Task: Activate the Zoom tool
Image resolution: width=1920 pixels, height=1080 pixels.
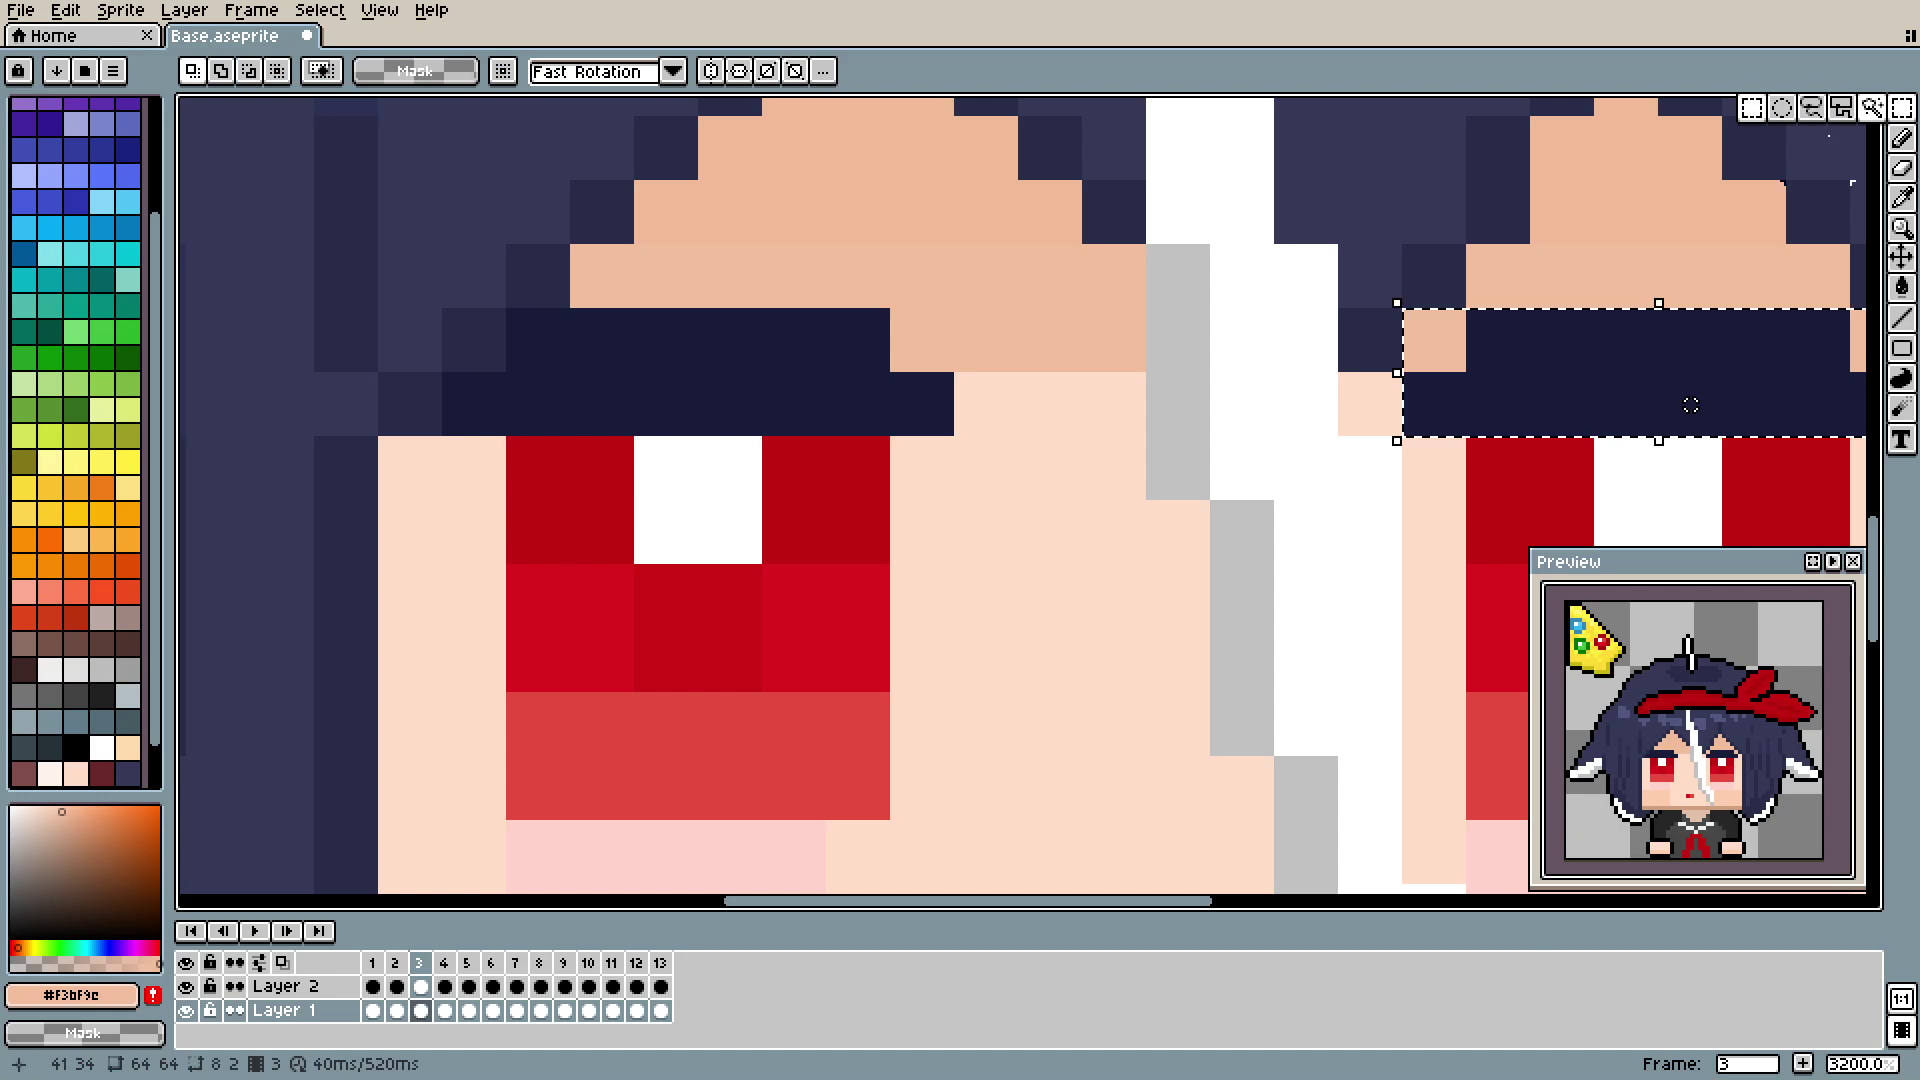Action: [1901, 228]
